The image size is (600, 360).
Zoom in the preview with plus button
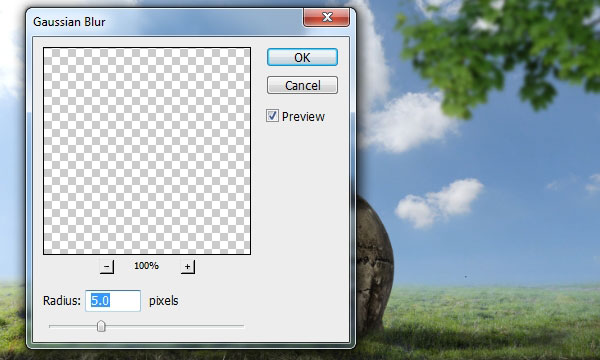point(188,266)
